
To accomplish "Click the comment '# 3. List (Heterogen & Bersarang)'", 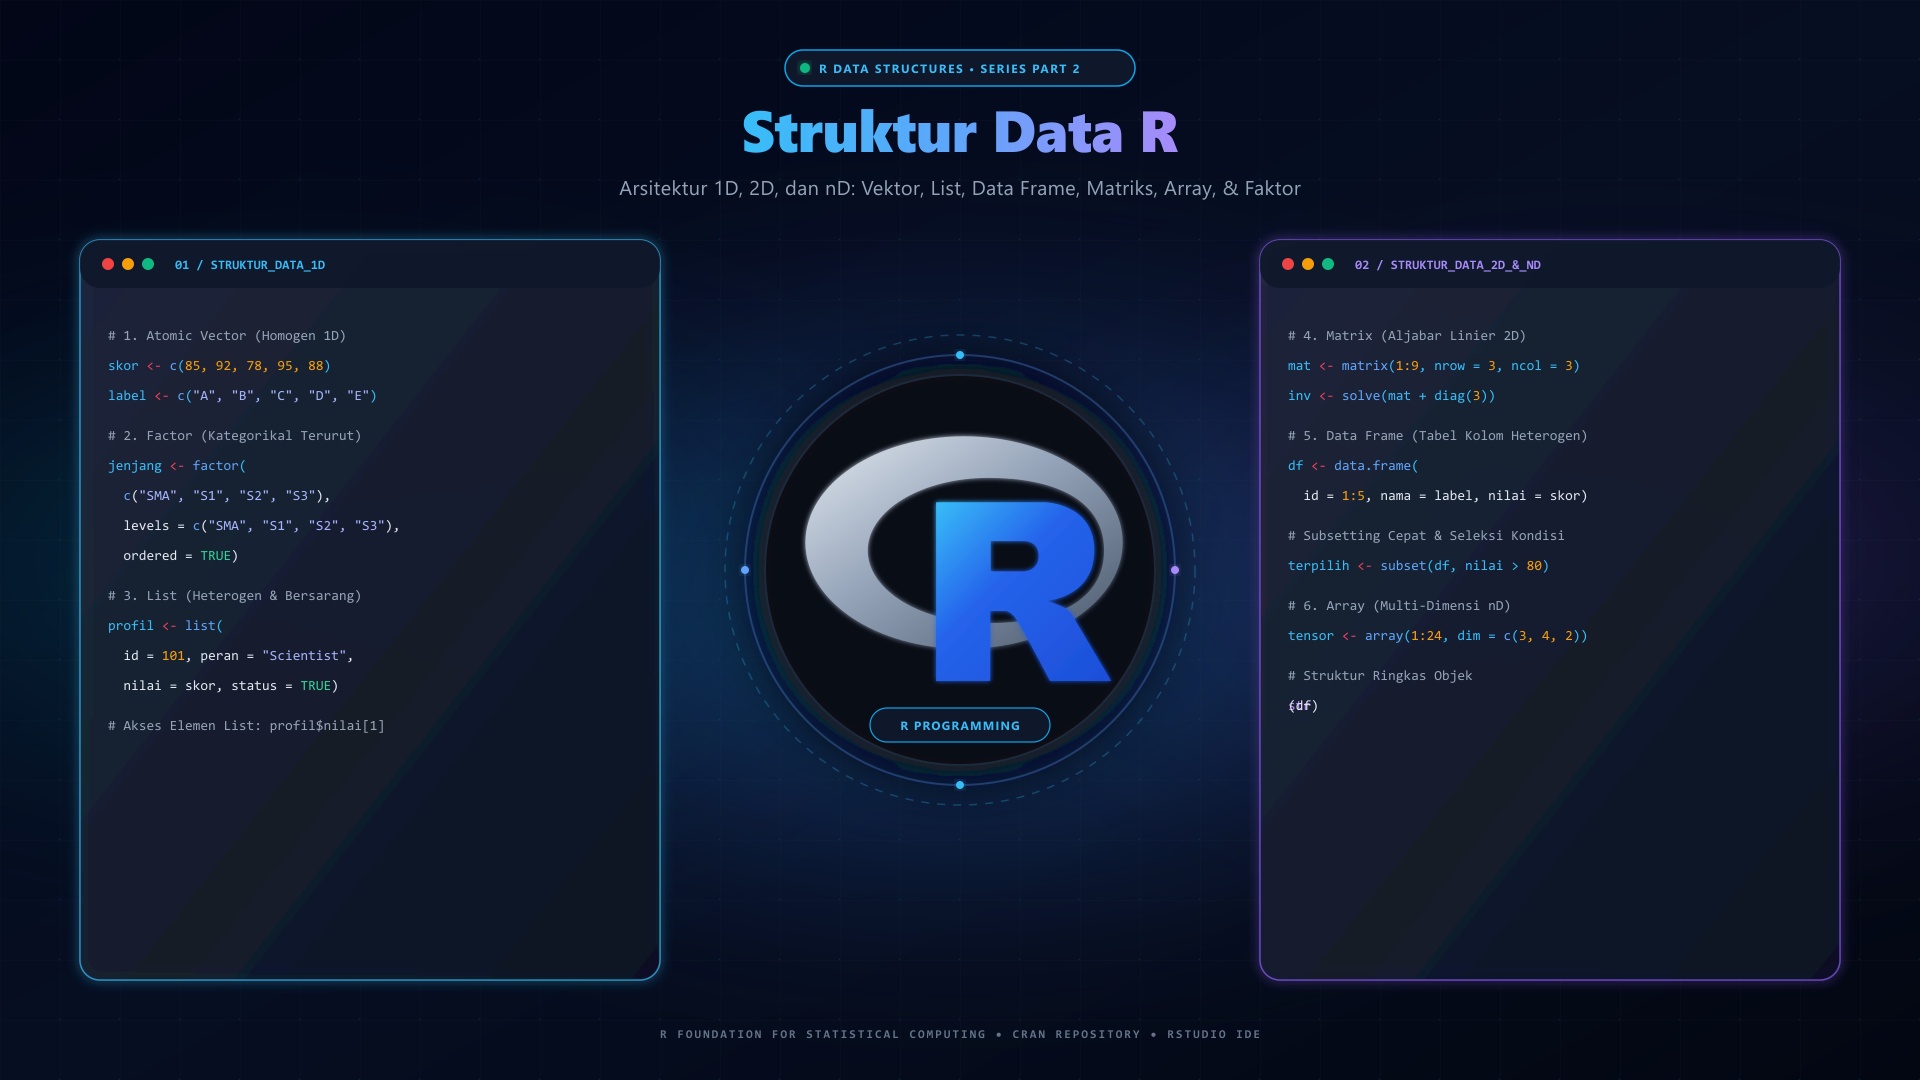I will tap(235, 596).
